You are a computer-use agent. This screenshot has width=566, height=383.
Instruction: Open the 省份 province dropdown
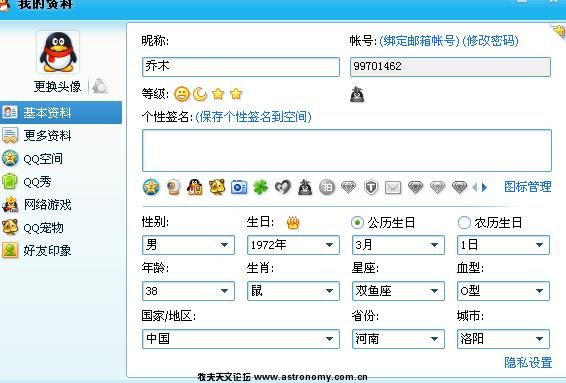click(x=398, y=339)
